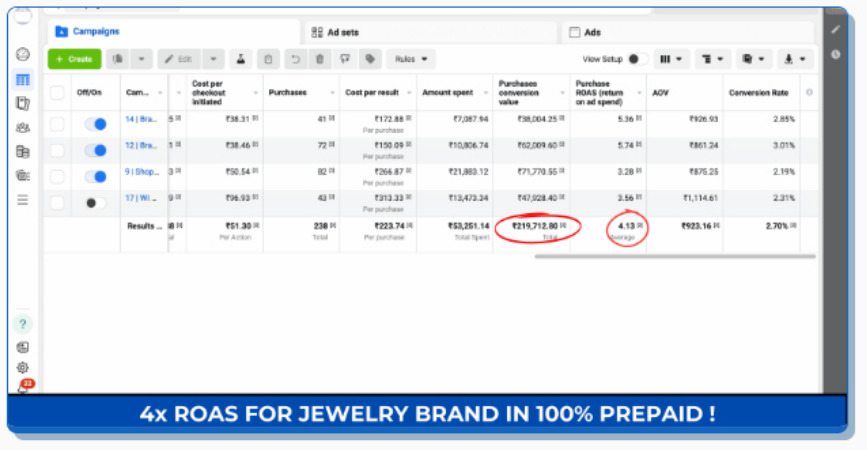The width and height of the screenshot is (867, 450).
Task: Open campaign link 17 | Wi...
Action: point(140,198)
